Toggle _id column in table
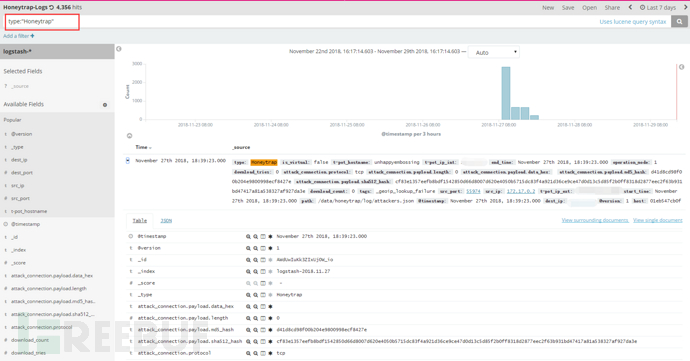 coord(263,260)
